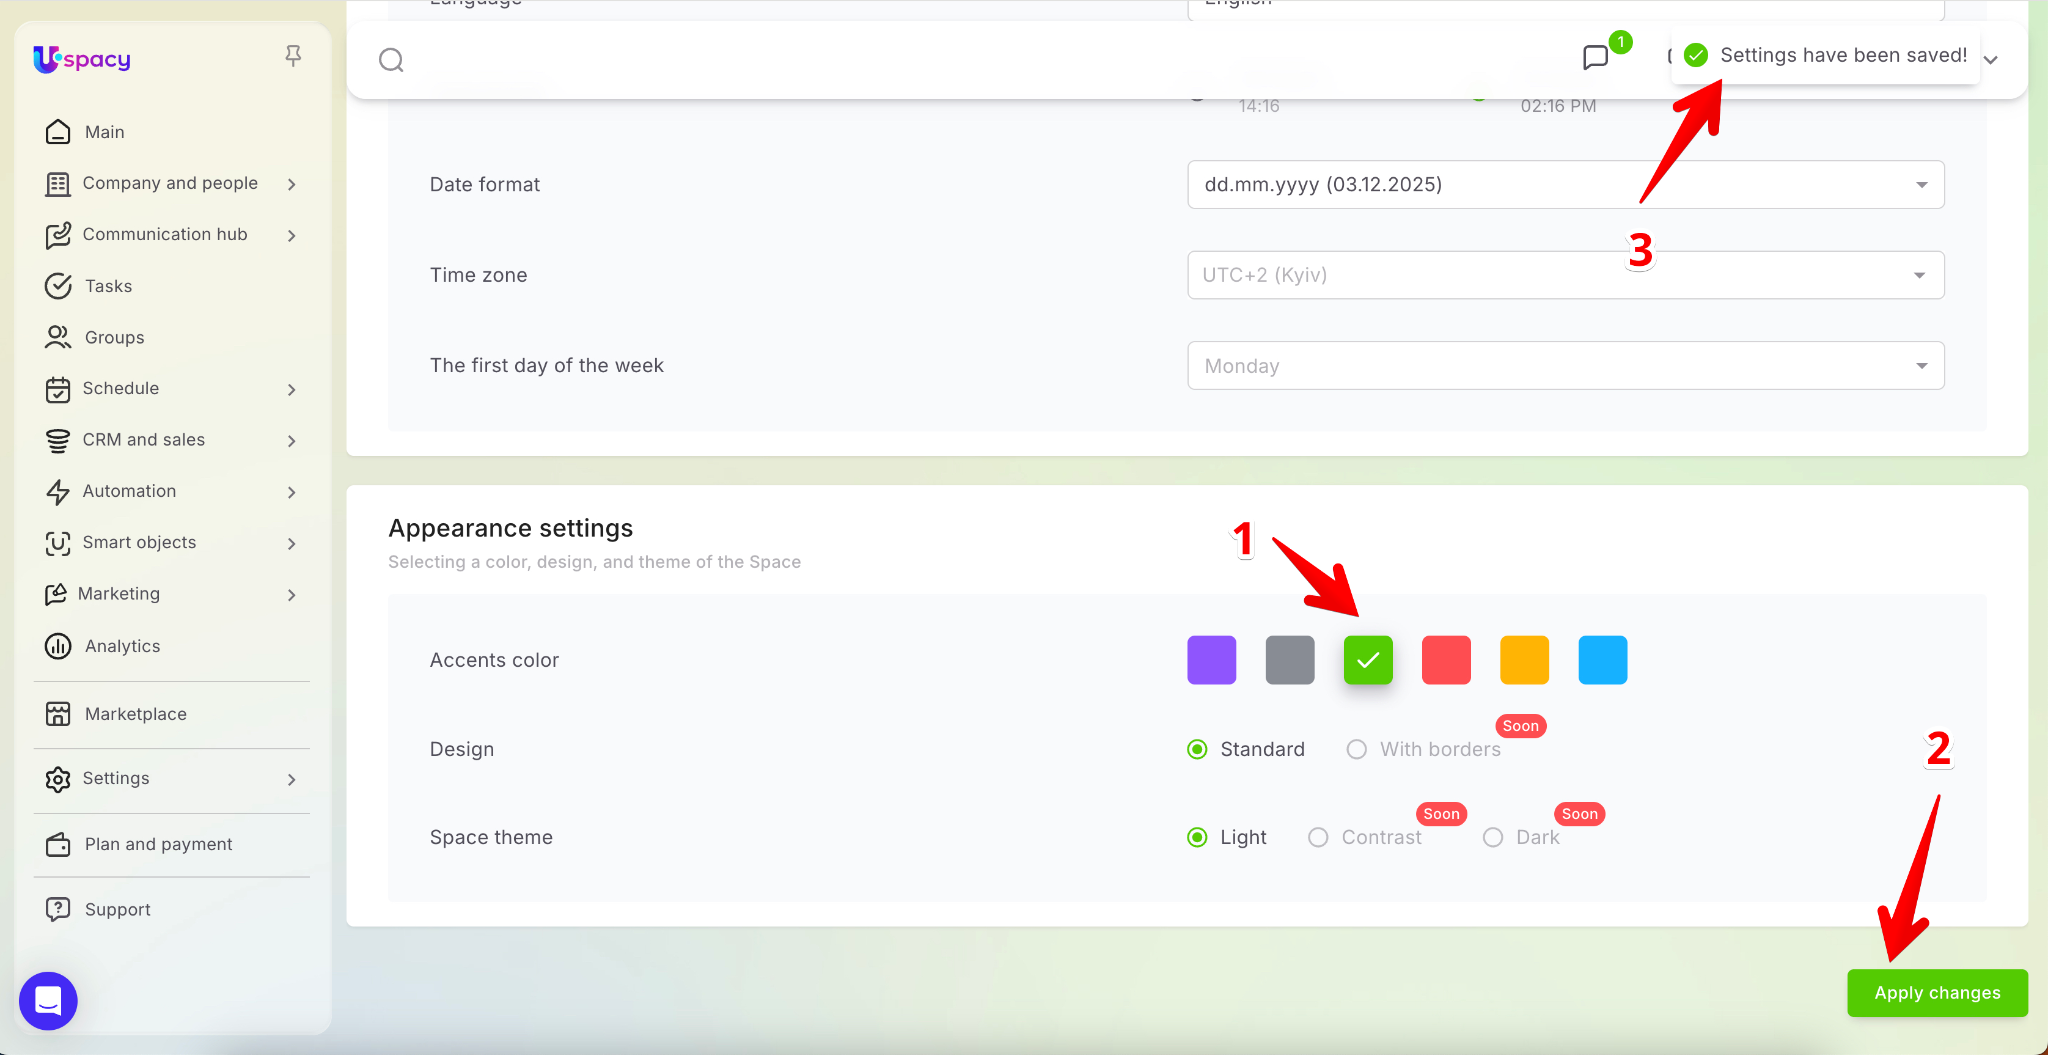Expand the profile chevron in top bar
This screenshot has height=1055, width=2048.
[x=1991, y=60]
